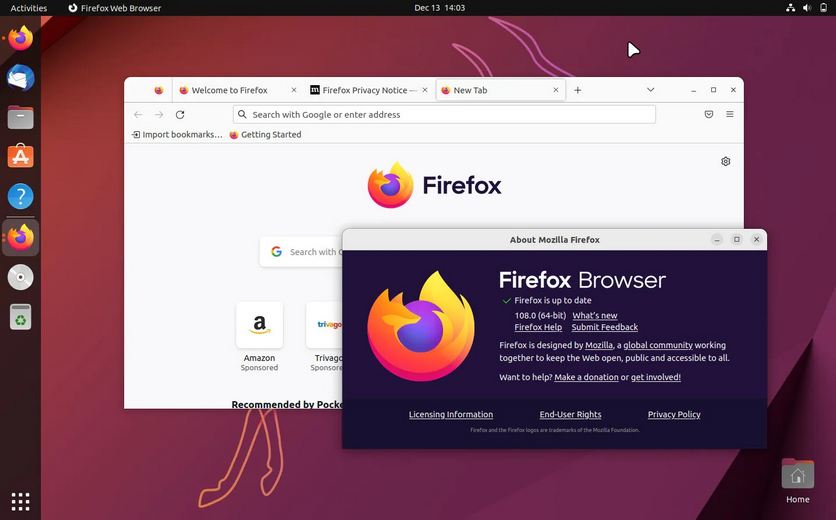Close the Welcome to Firefox tab
This screenshot has width=836, height=520.
pos(294,90)
